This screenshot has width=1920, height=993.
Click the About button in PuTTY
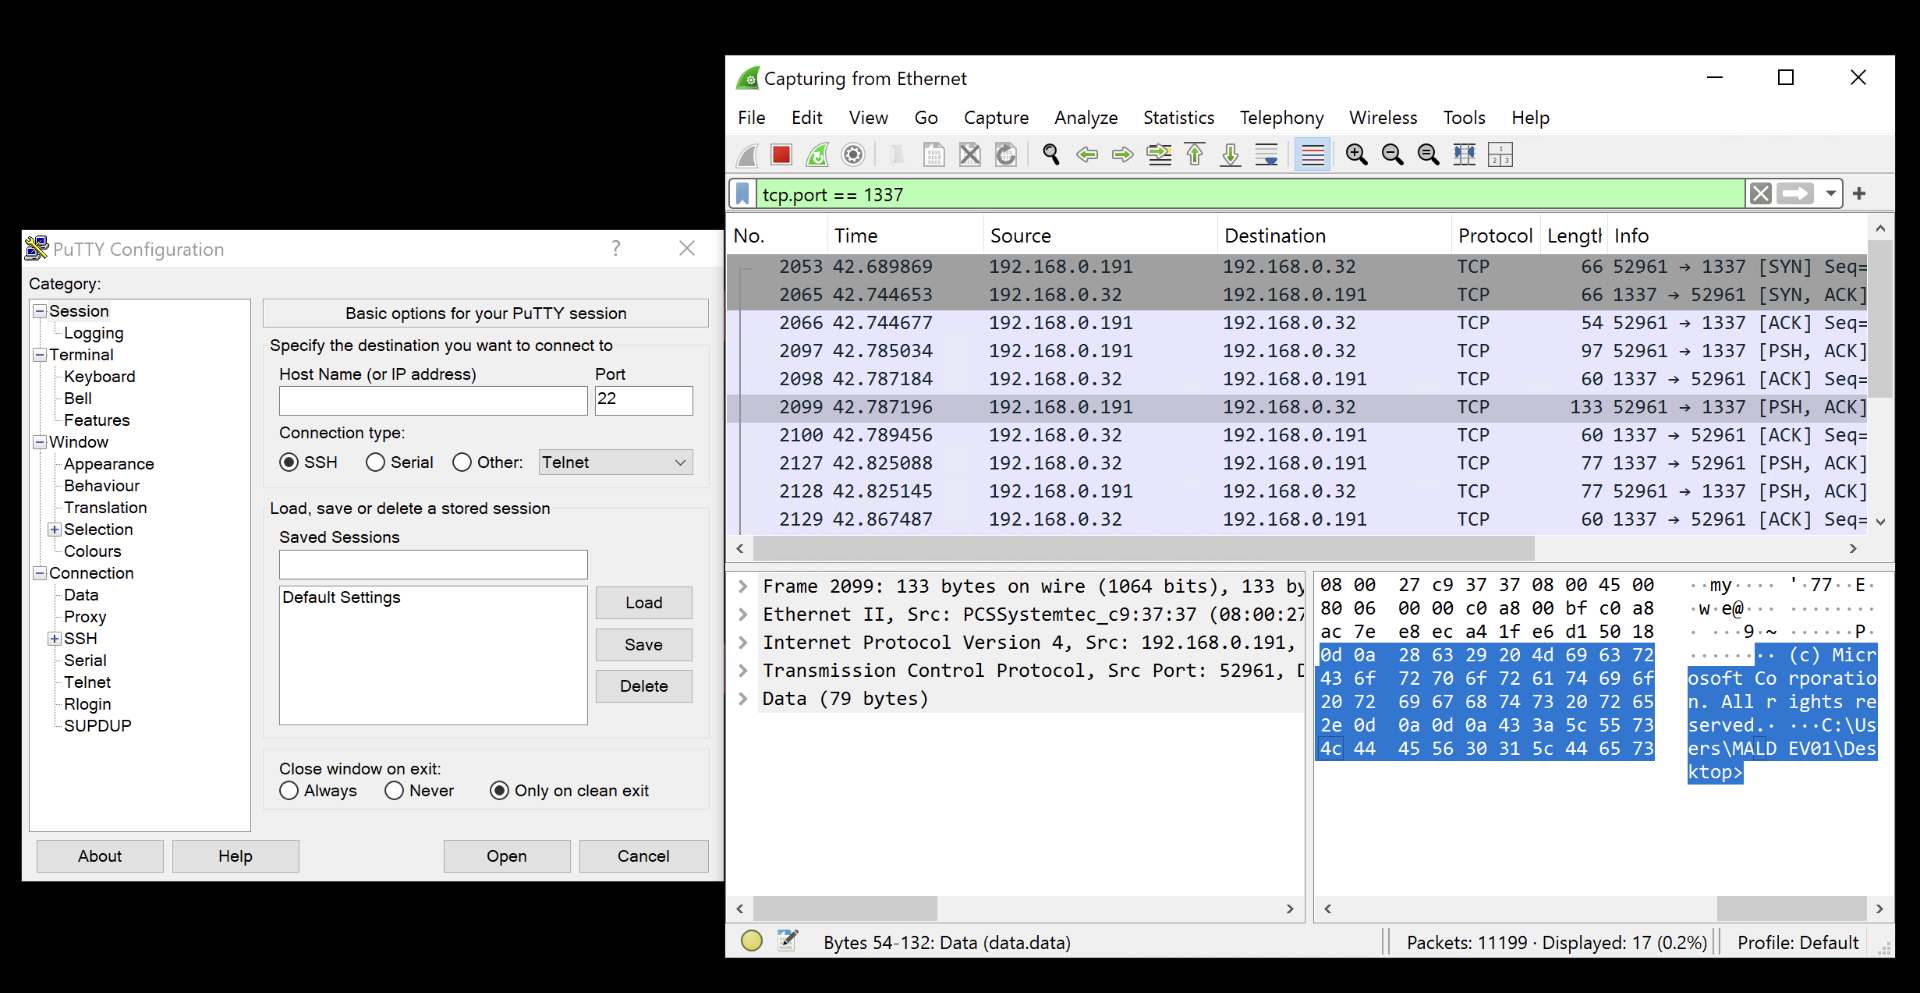[x=100, y=856]
